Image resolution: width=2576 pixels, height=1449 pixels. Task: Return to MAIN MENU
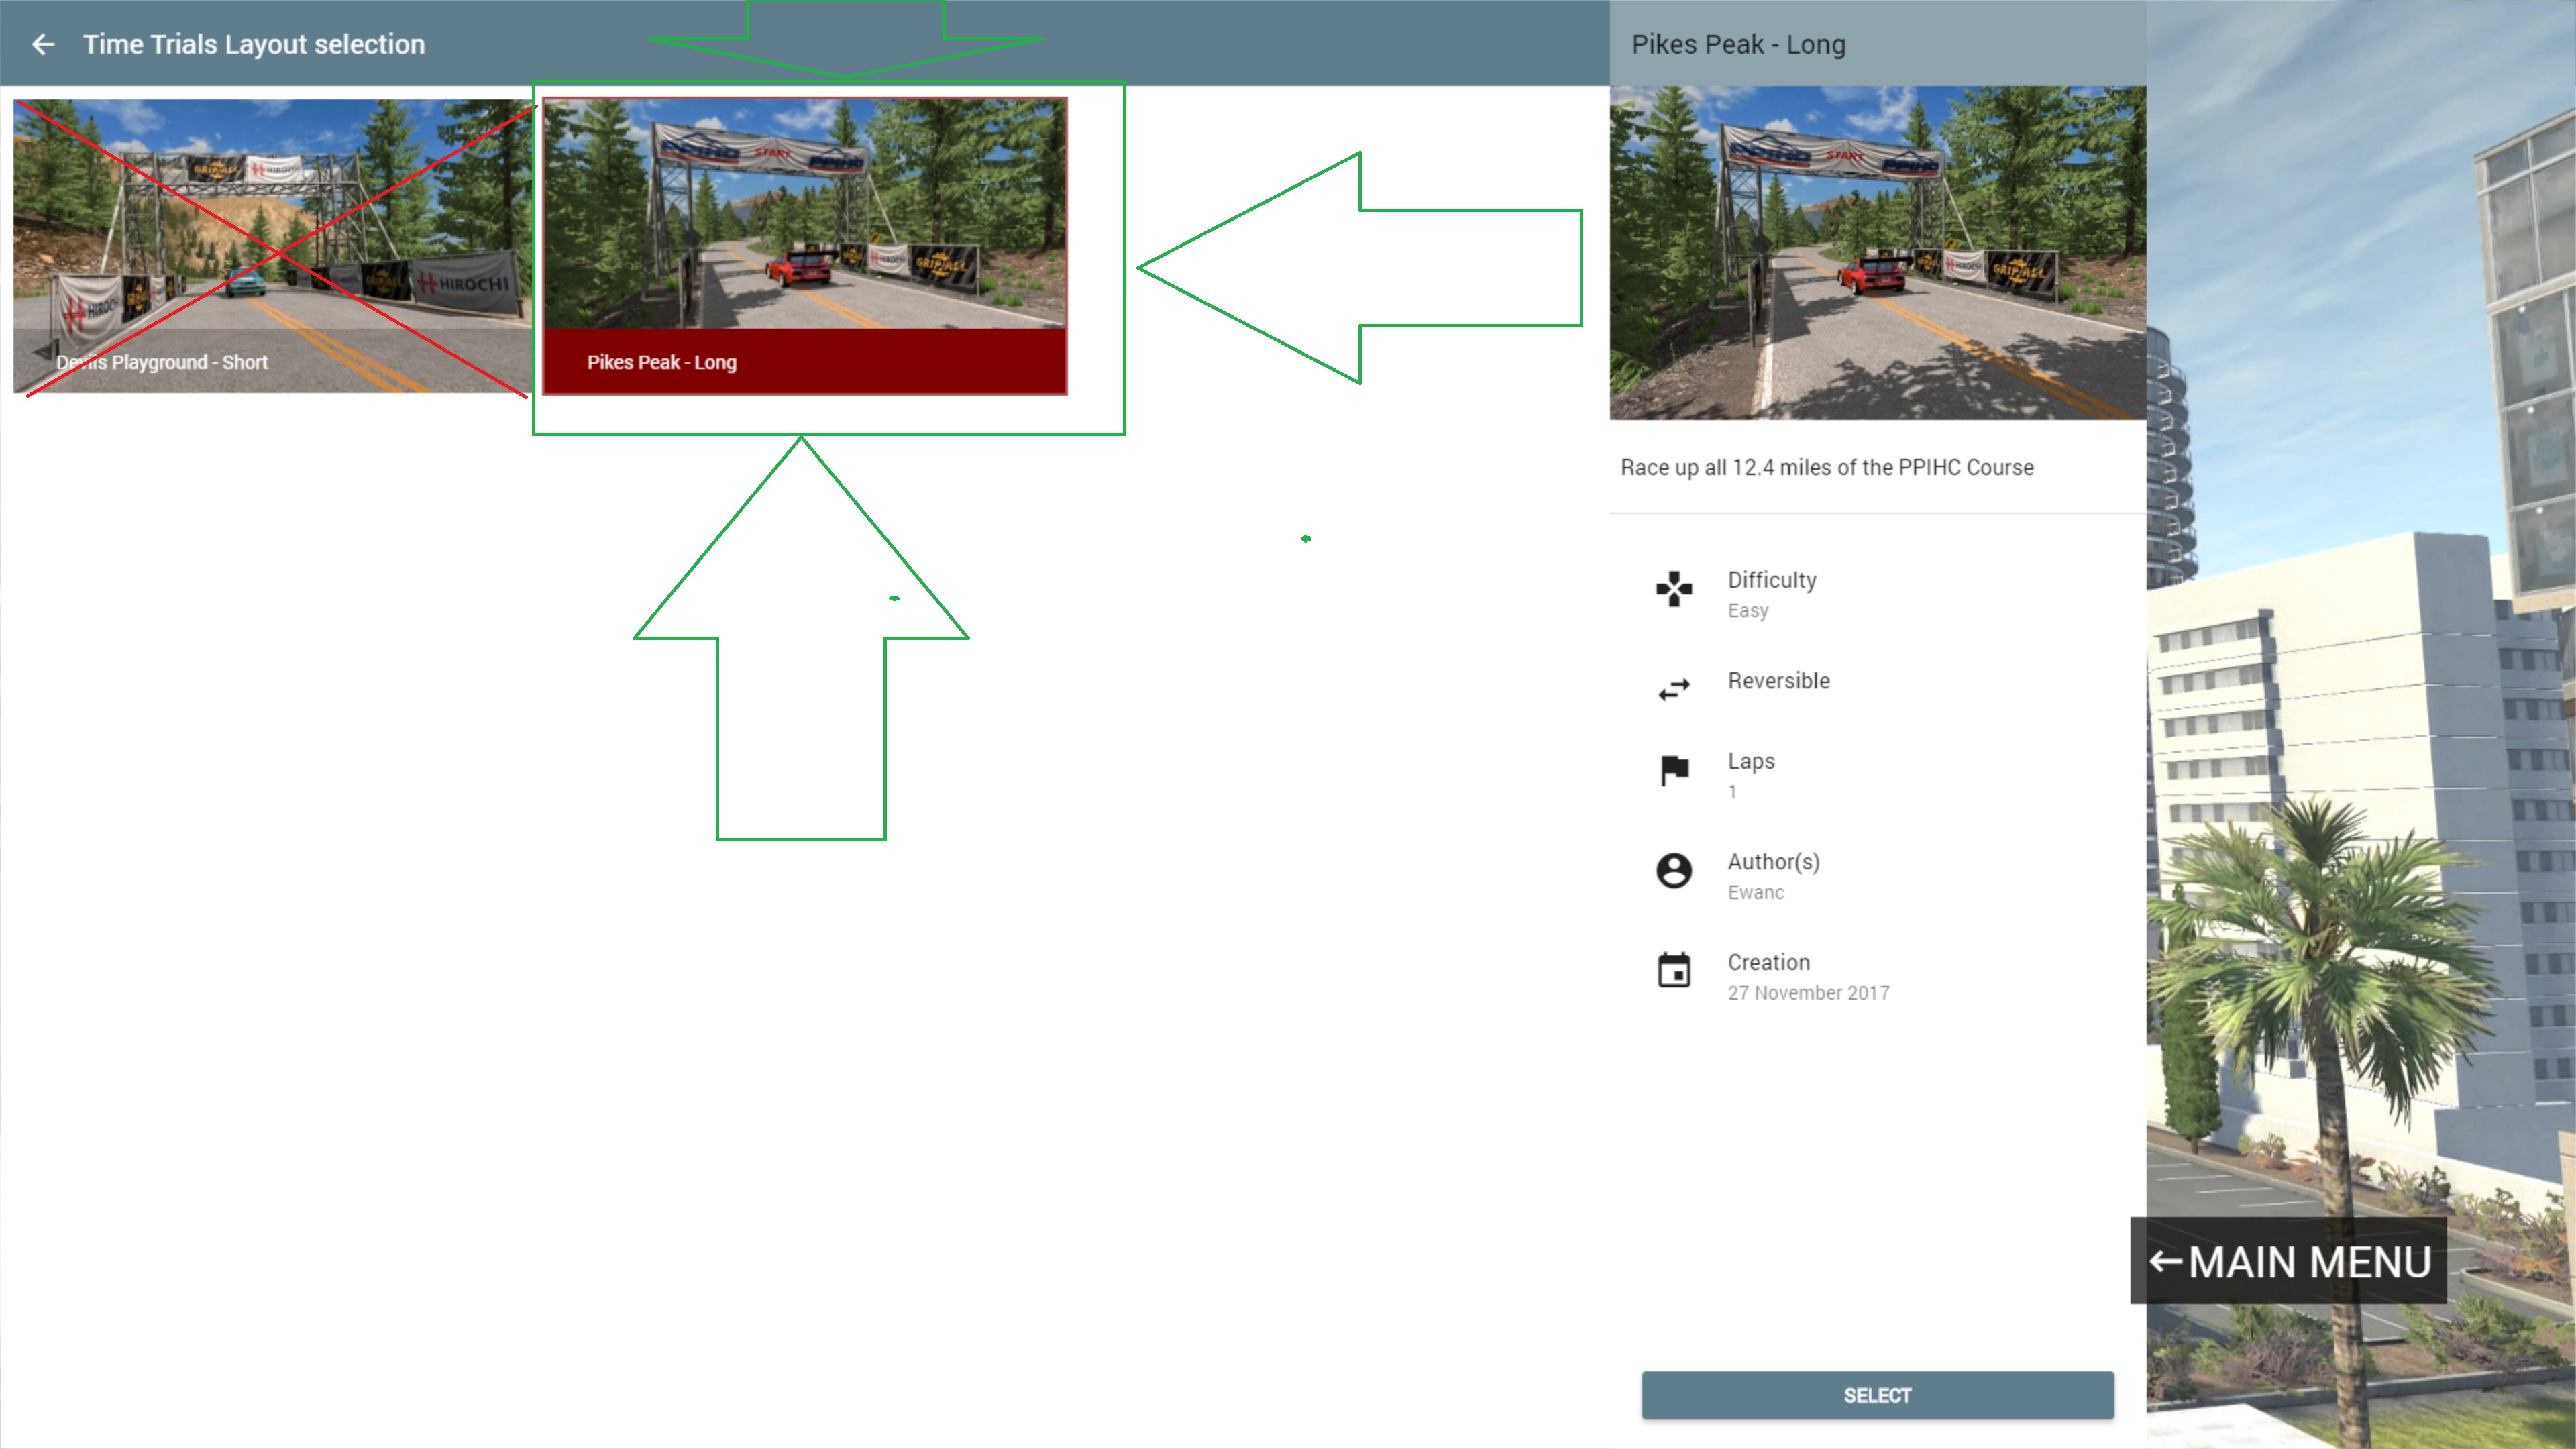2288,1260
